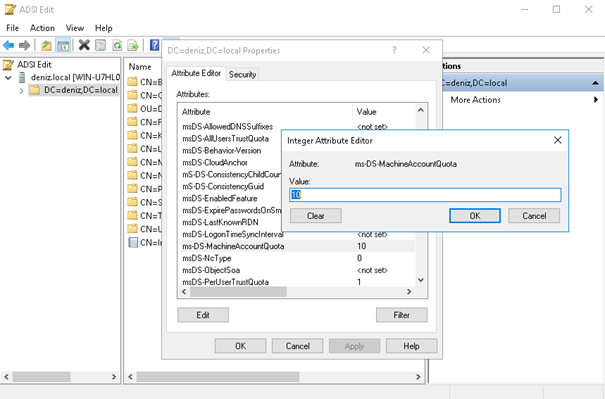Image resolution: width=605 pixels, height=399 pixels.
Task: Select the CN=B folder in the Name list
Action: 145,82
